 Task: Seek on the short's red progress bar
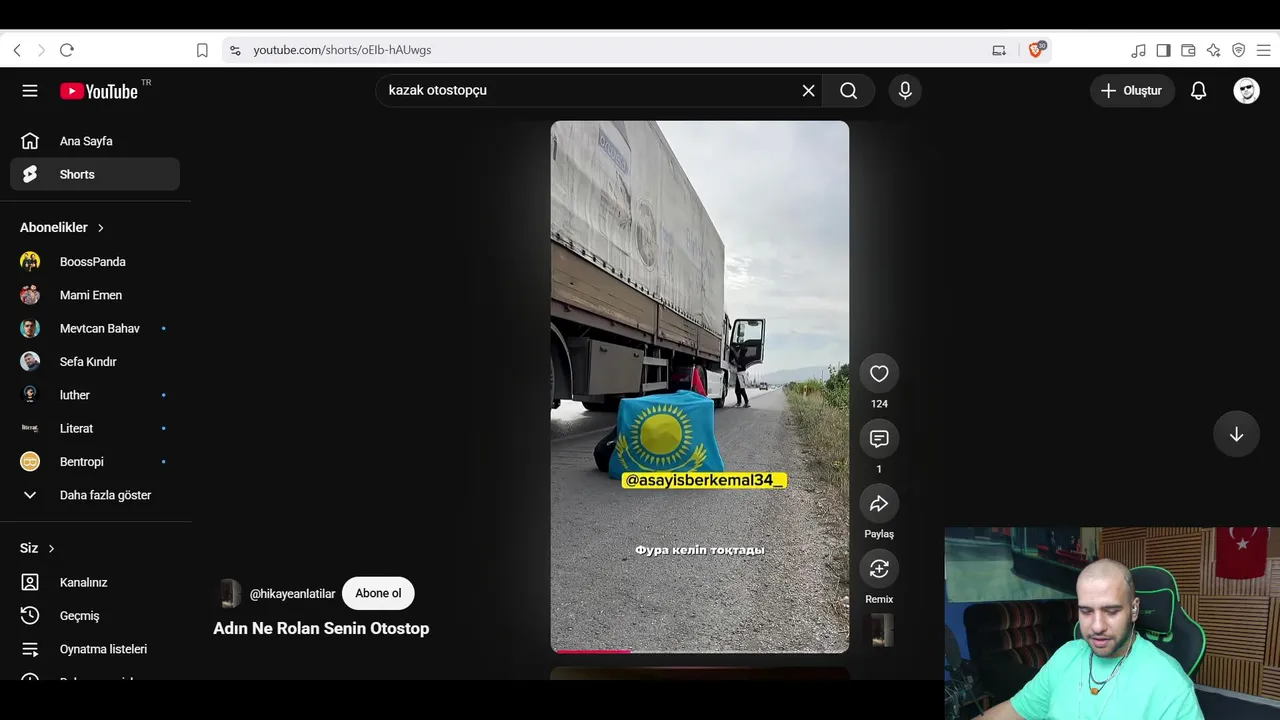tap(699, 651)
